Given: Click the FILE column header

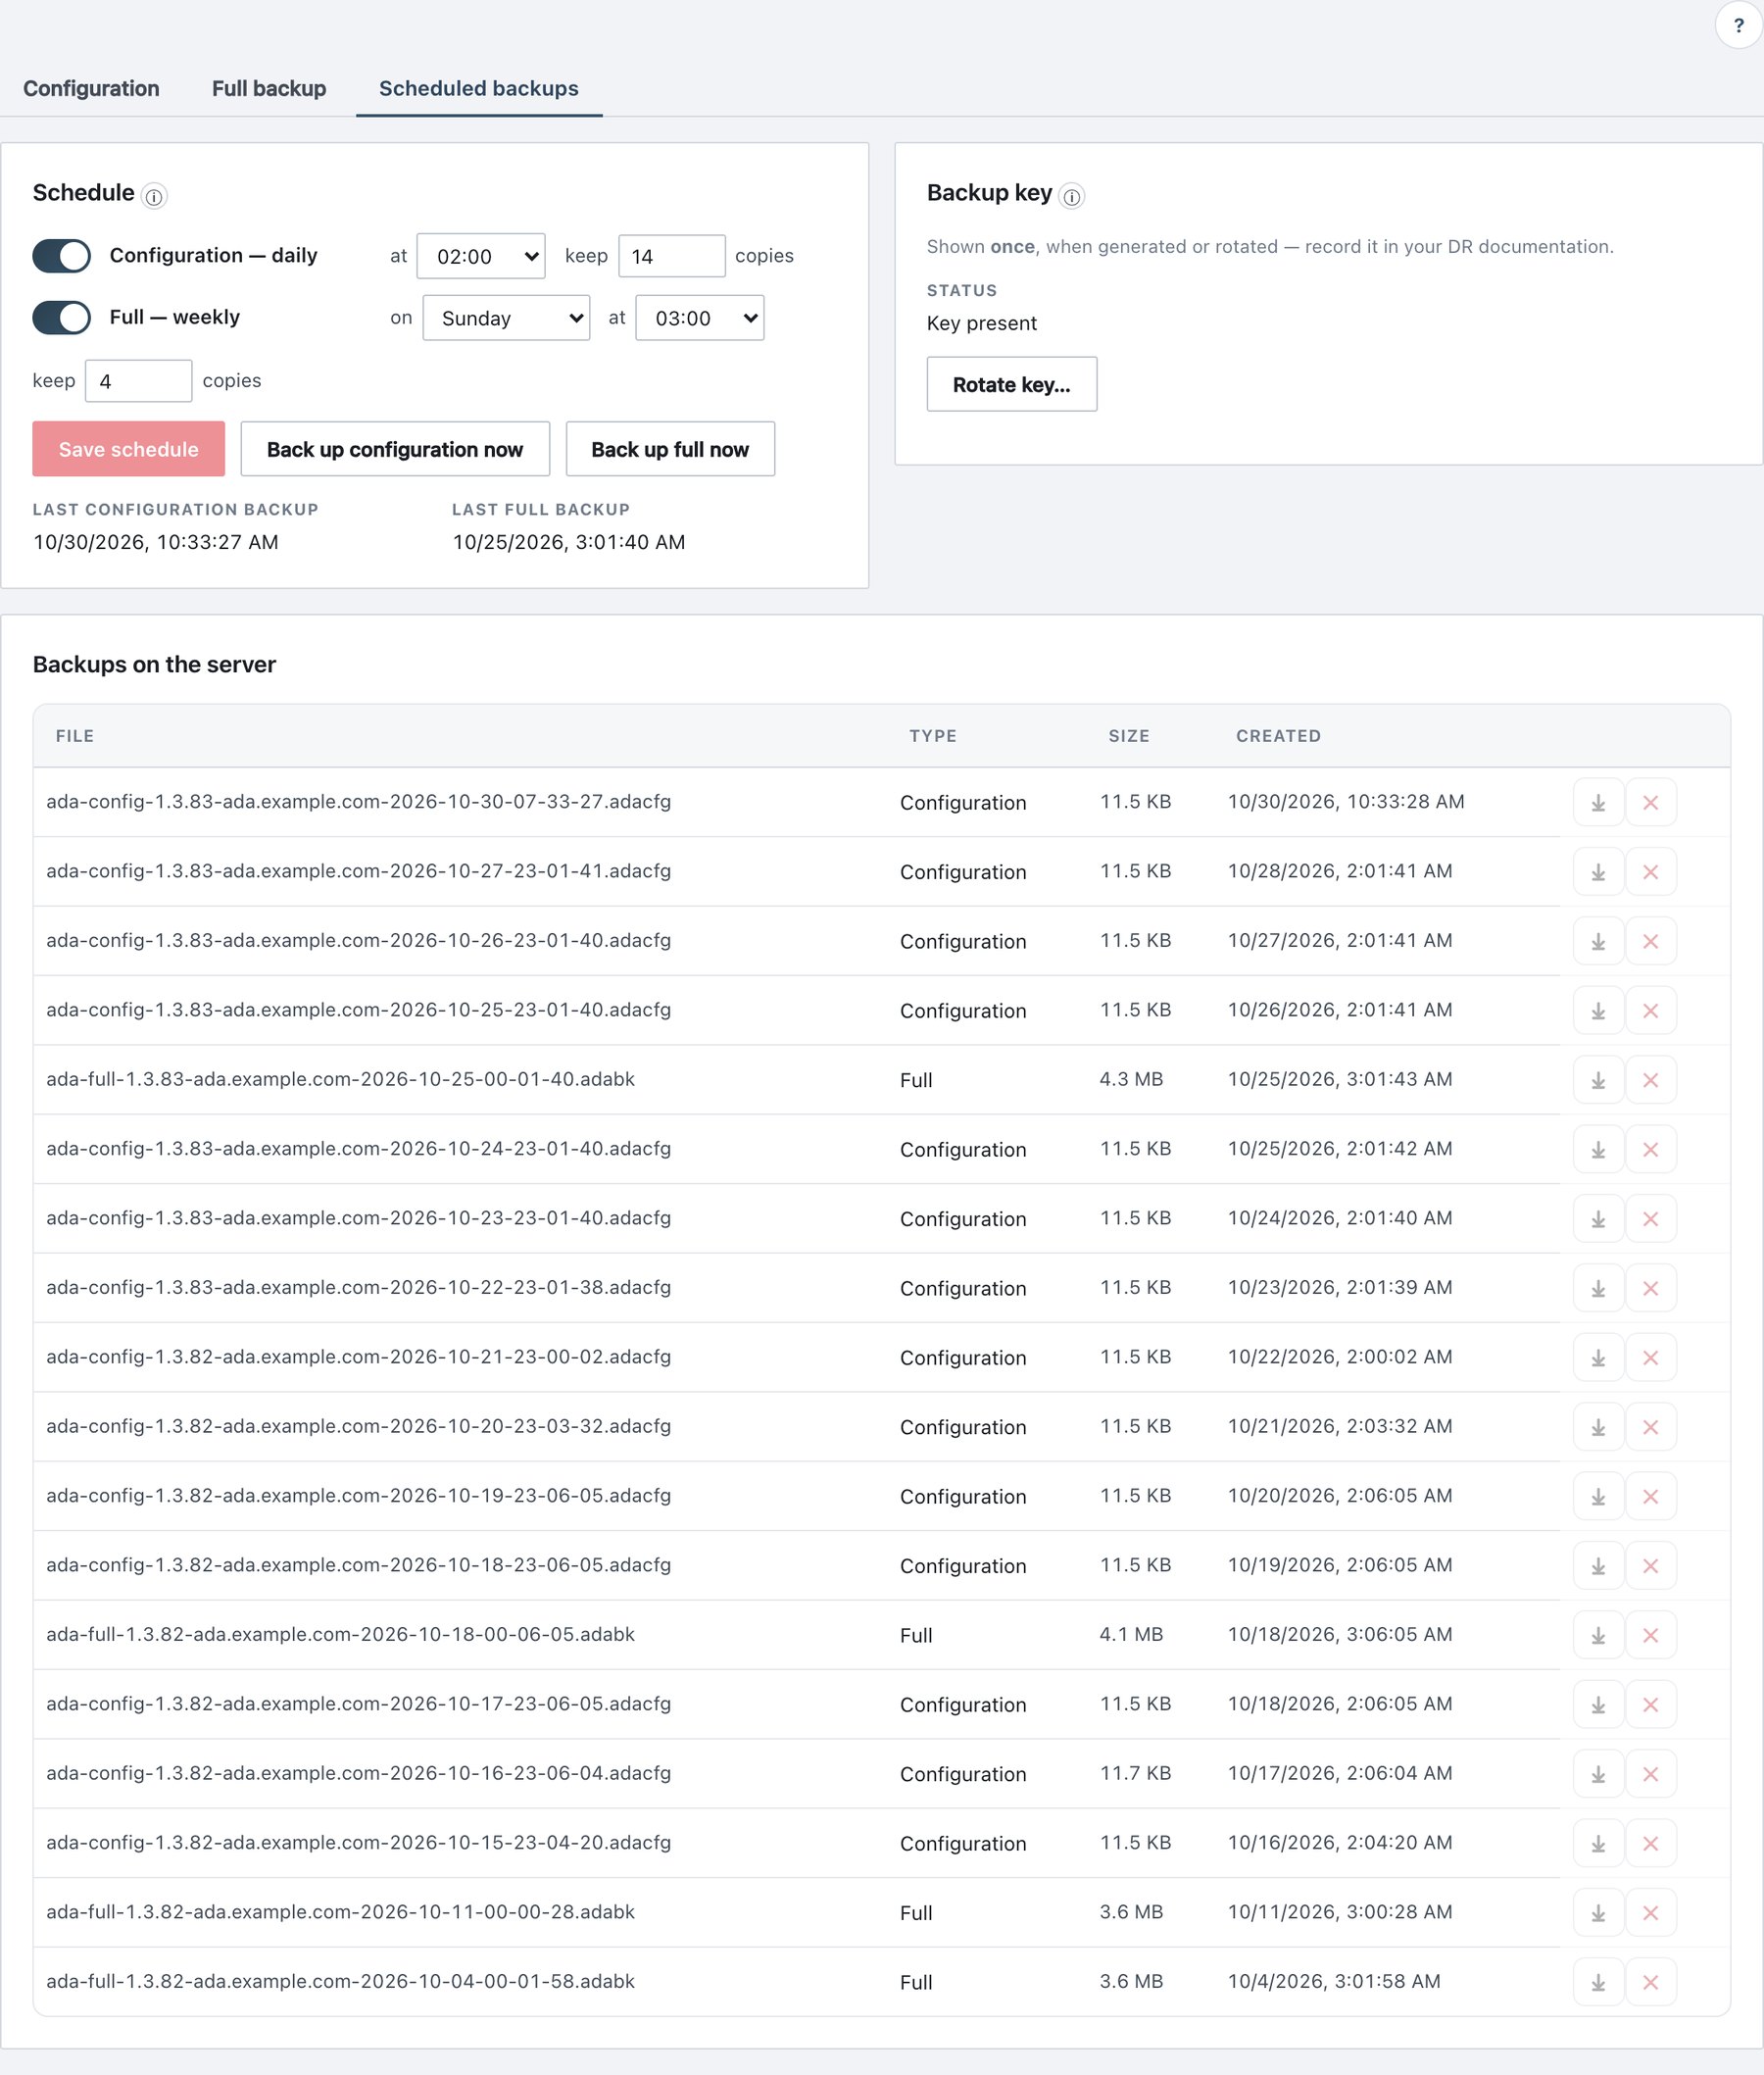Looking at the screenshot, I should coord(75,736).
